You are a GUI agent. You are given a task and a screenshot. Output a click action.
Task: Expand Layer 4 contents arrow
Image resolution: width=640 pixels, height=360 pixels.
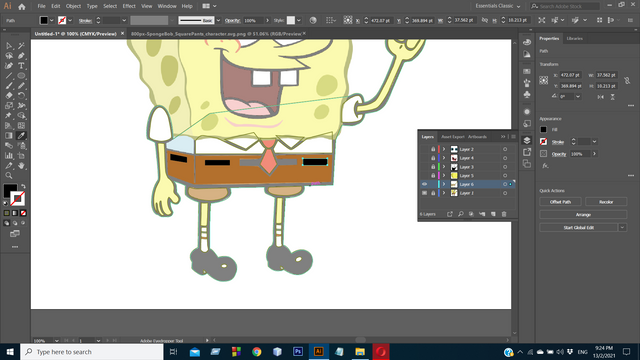[444, 158]
